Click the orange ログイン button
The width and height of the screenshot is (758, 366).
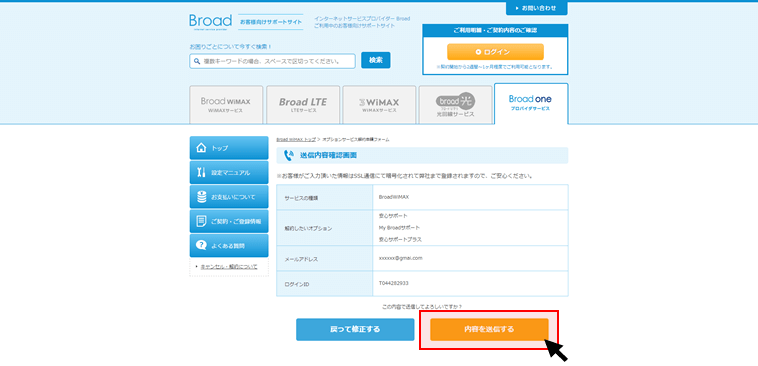495,52
